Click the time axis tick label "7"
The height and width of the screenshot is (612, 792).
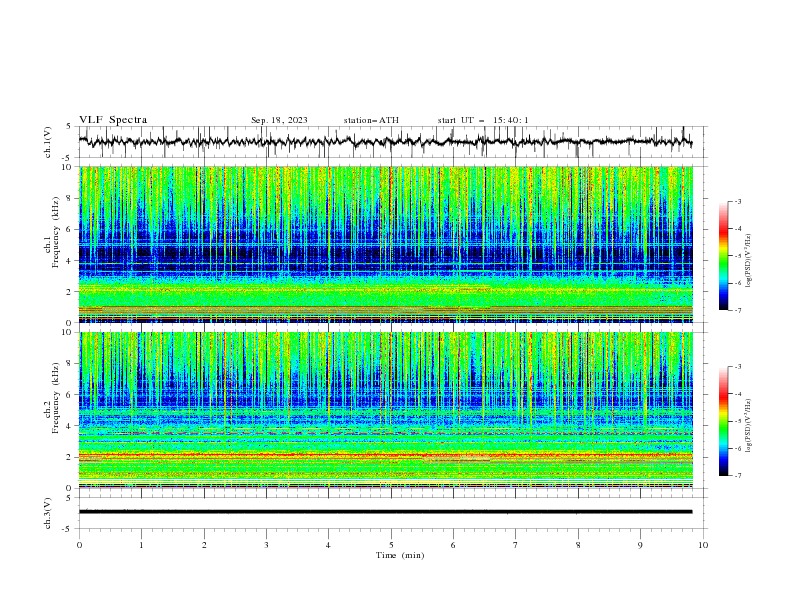tap(516, 545)
